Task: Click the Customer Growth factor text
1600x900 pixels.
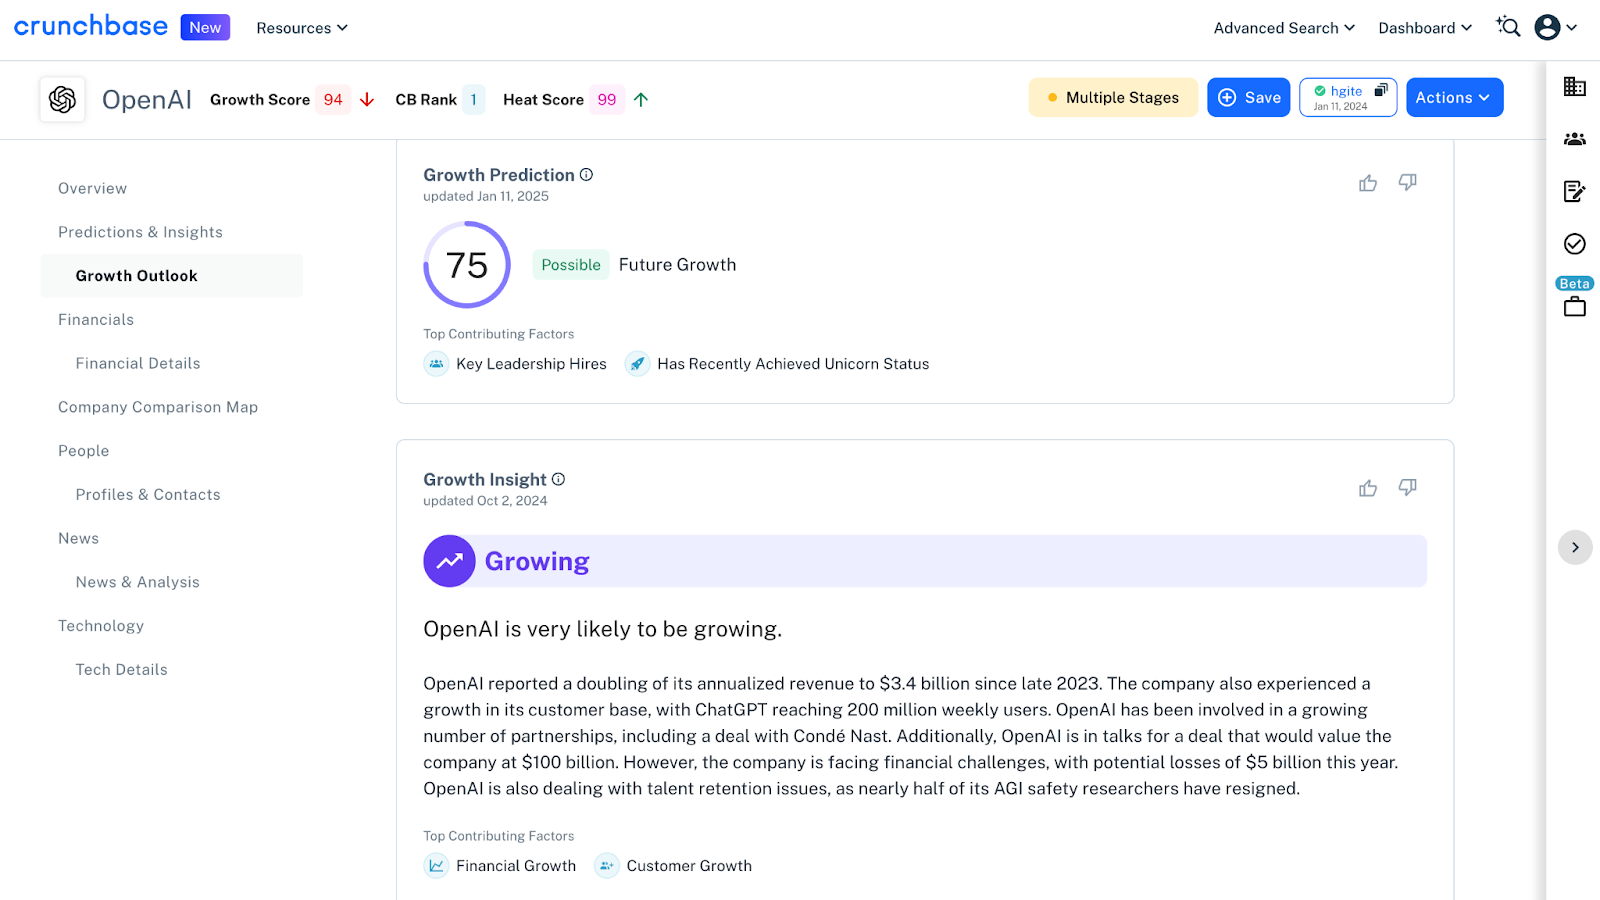Action: pos(689,866)
